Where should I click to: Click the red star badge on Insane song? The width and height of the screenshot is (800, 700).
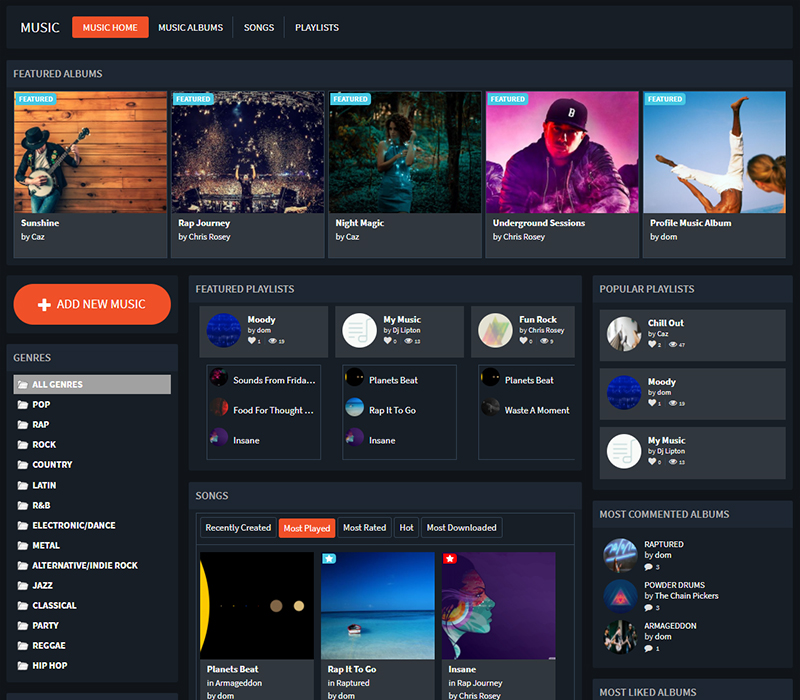[x=450, y=559]
